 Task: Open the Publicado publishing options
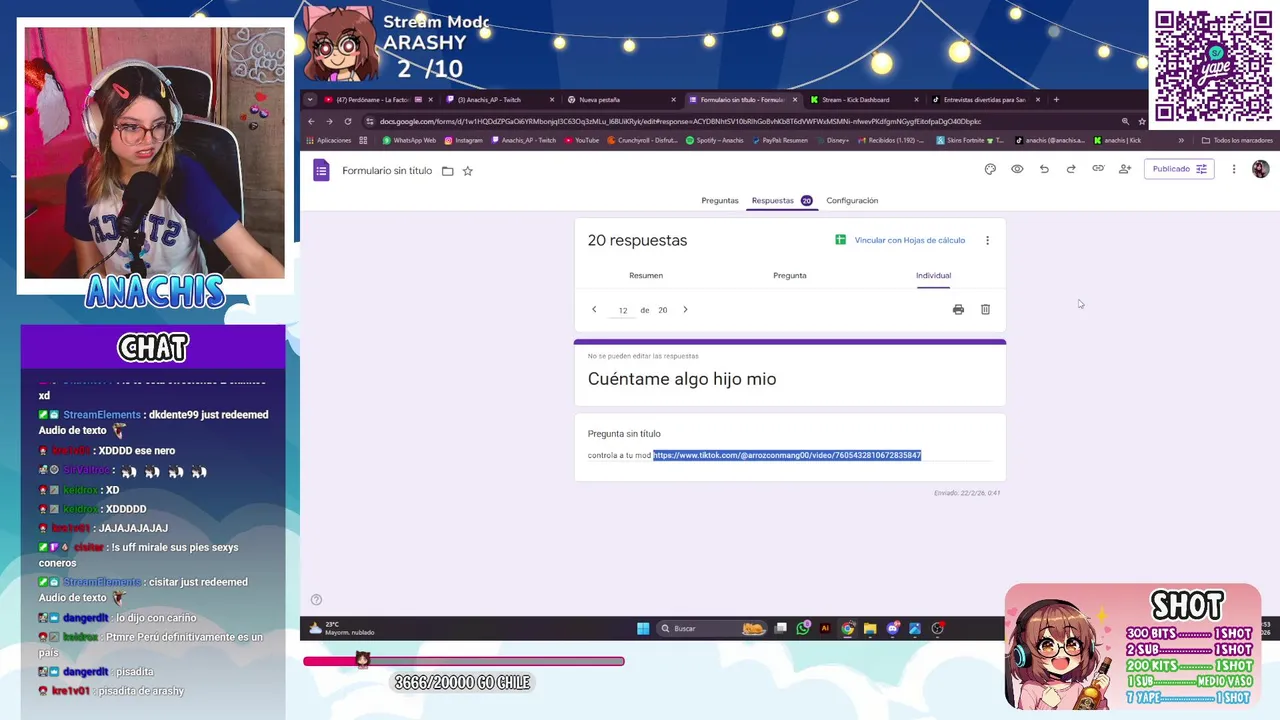click(x=1179, y=169)
